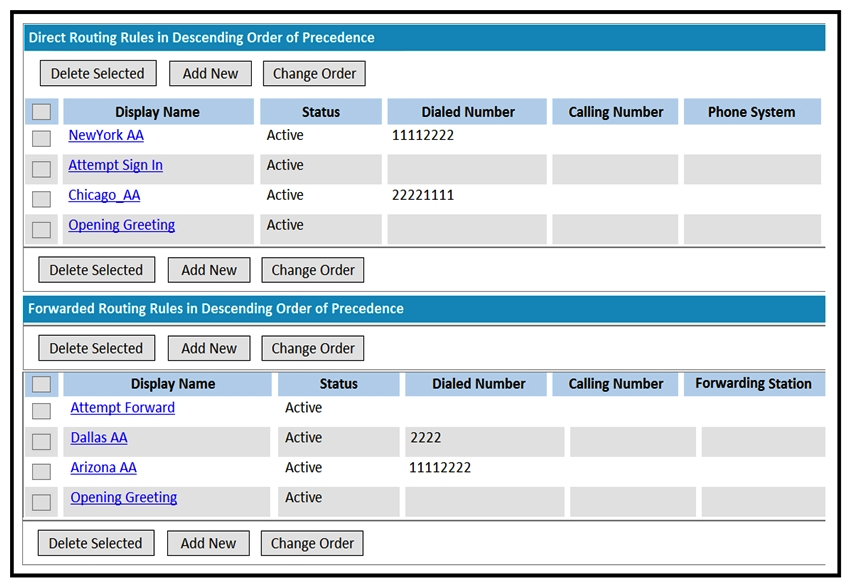Click Dialed Number header in Direct Routing table
This screenshot has width=850, height=587.
point(467,112)
